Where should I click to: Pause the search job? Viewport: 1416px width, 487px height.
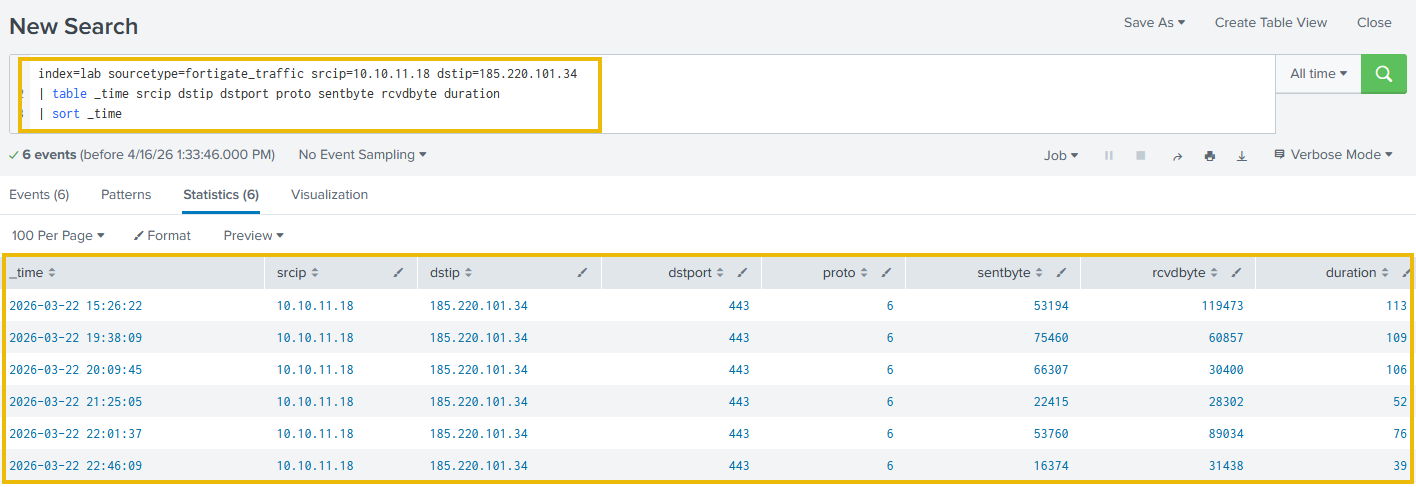[1109, 156]
